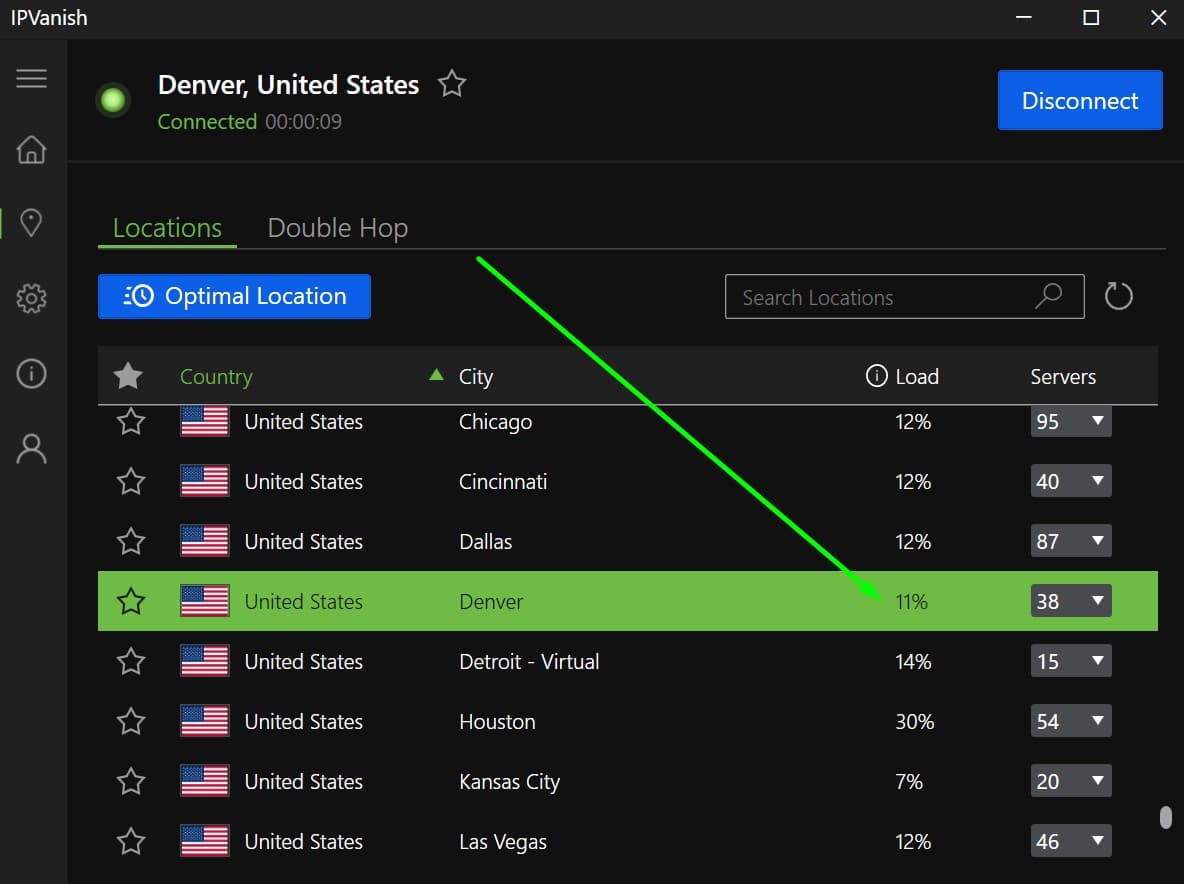This screenshot has height=884, width=1184.
Task: Click the Country sort arrow indicator
Action: tap(436, 374)
